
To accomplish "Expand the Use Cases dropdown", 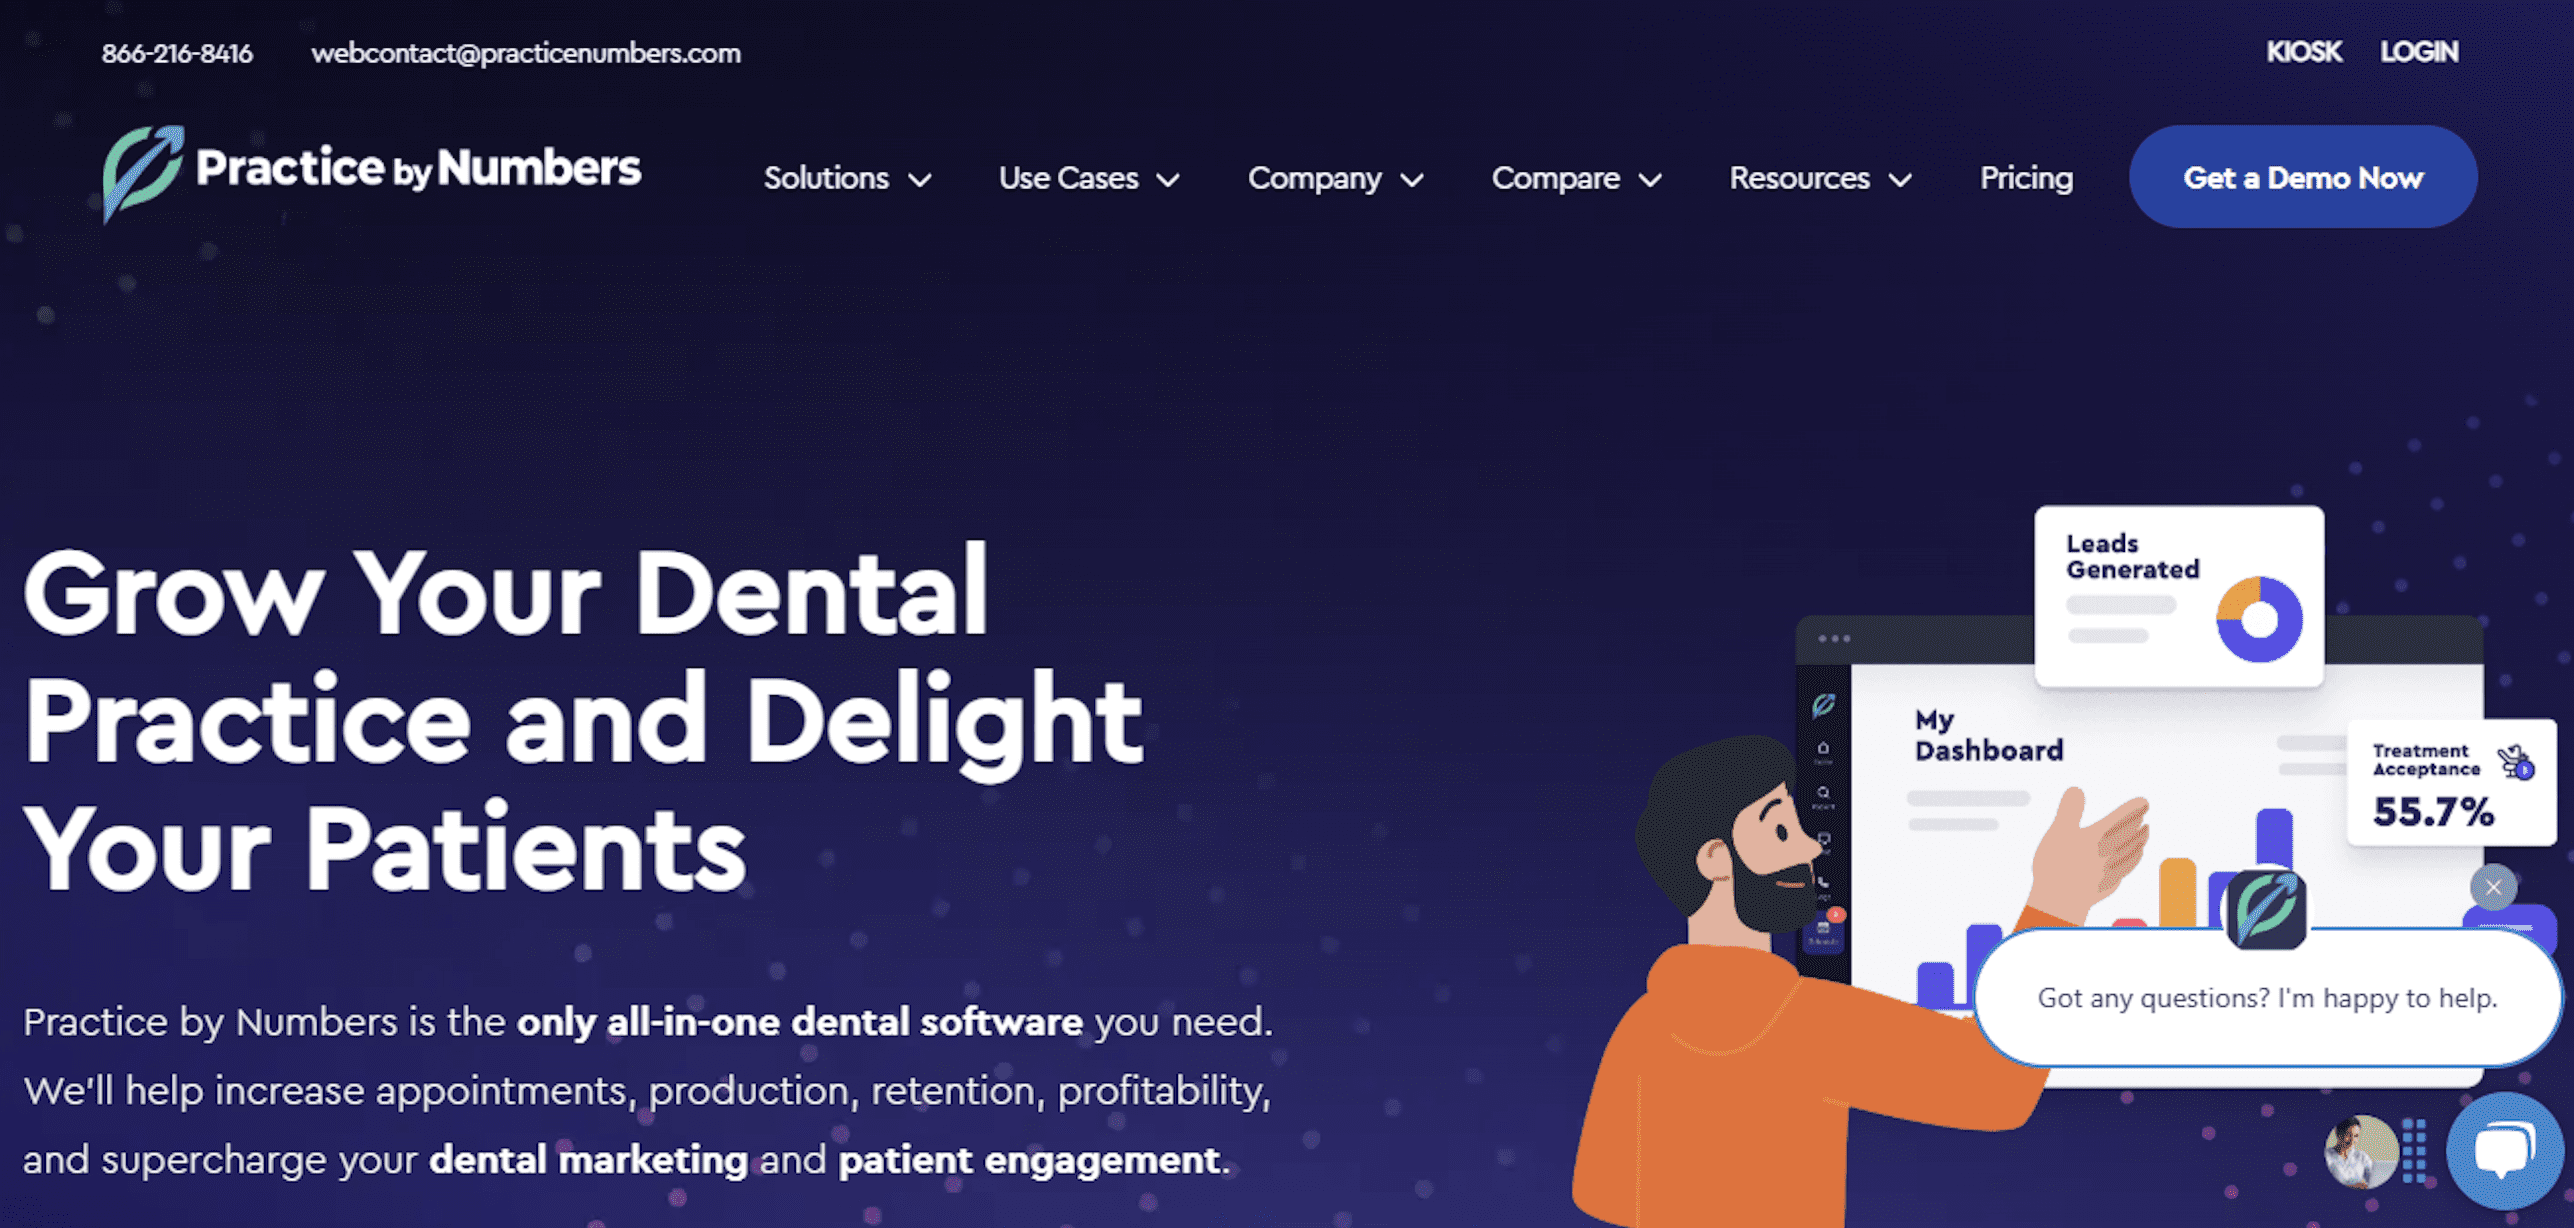I will pos(1089,178).
